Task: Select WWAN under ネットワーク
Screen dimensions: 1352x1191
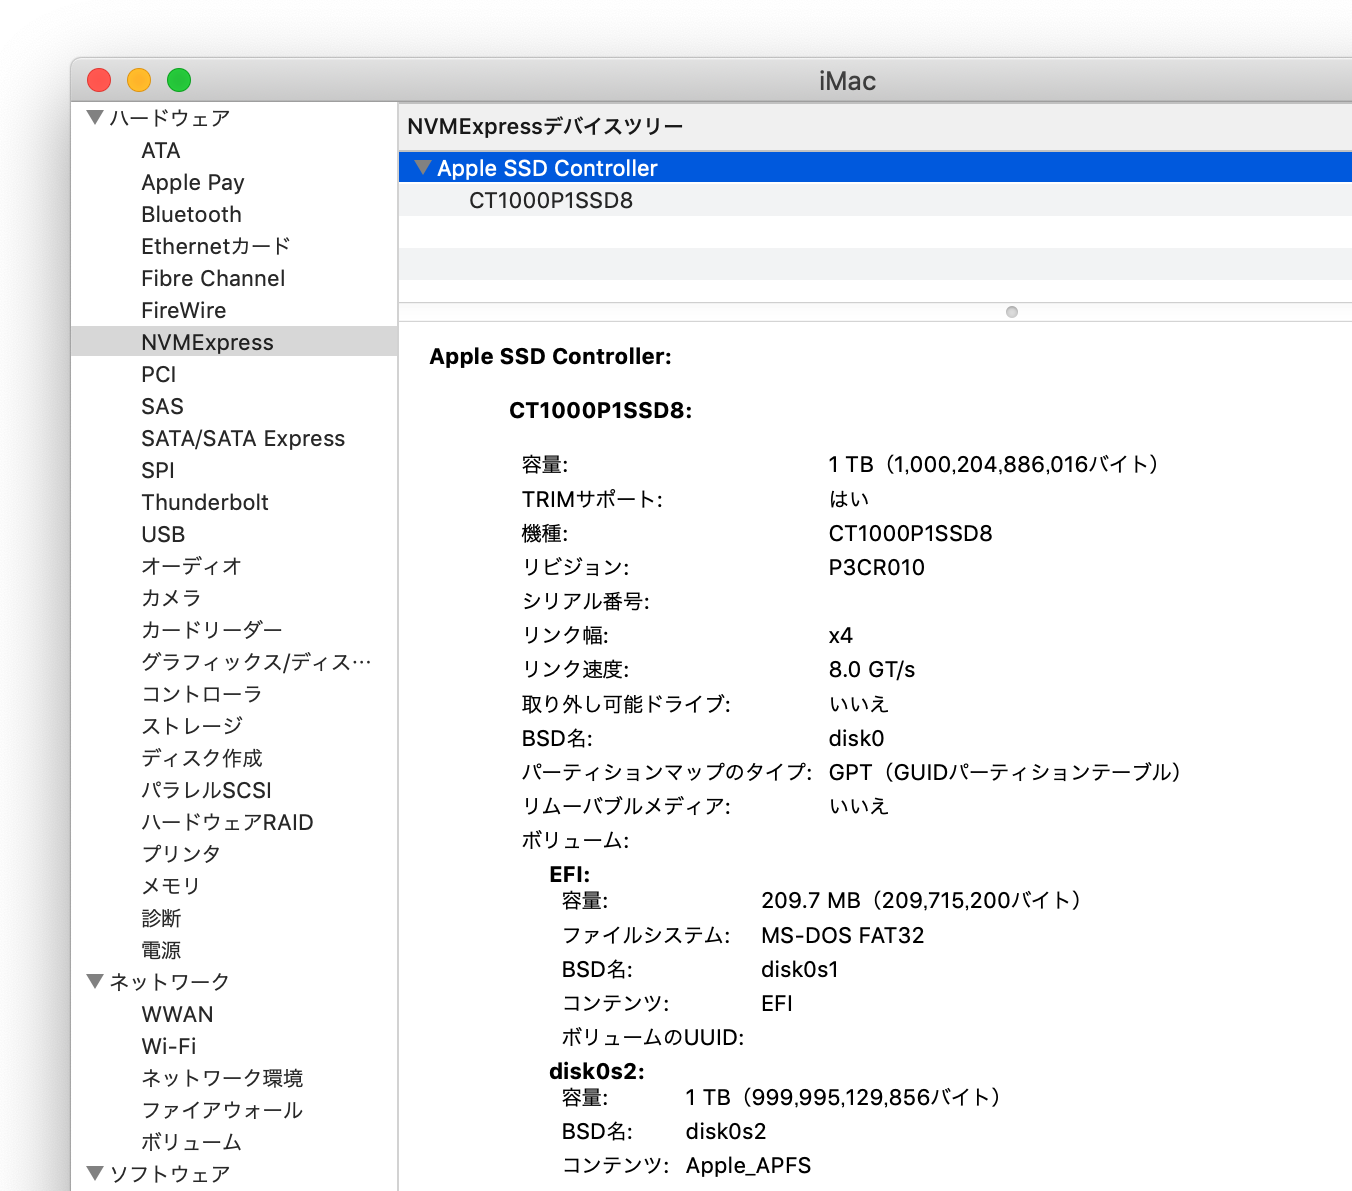Action: tap(177, 1014)
